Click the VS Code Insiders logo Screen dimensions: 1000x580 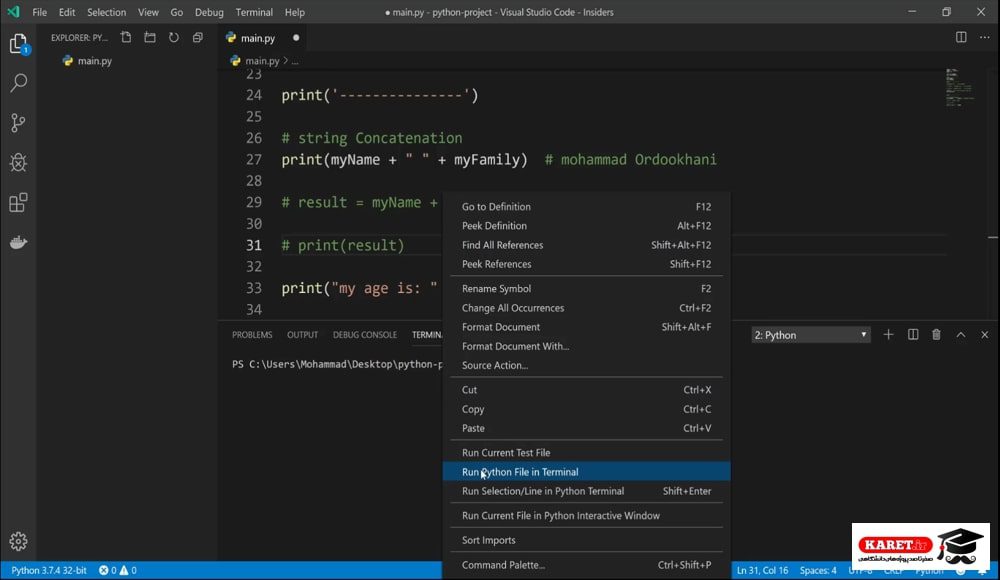tap(13, 12)
